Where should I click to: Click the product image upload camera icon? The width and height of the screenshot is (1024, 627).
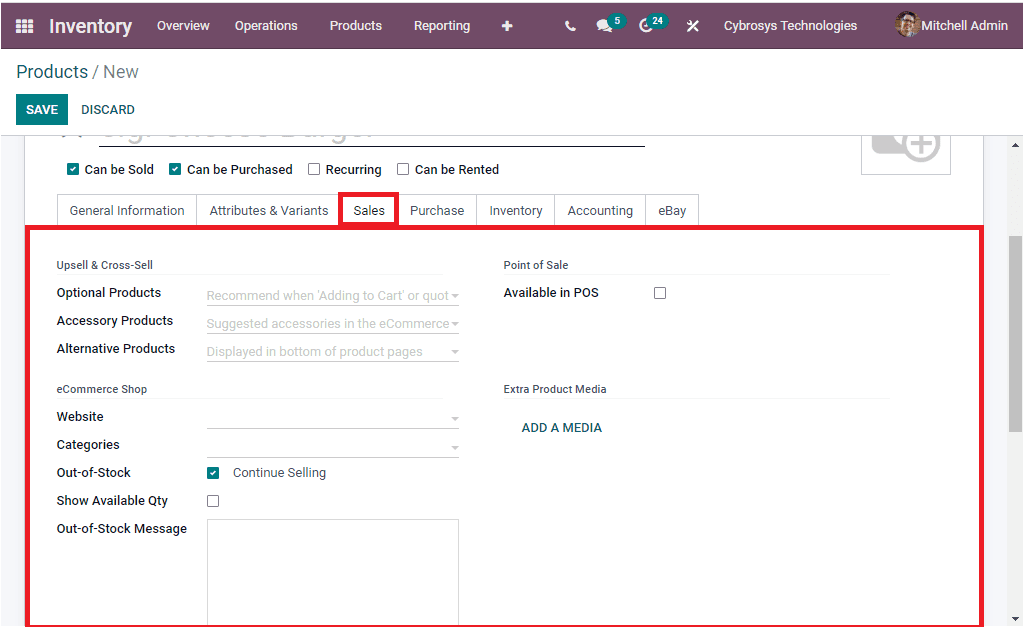pyautogui.click(x=905, y=146)
